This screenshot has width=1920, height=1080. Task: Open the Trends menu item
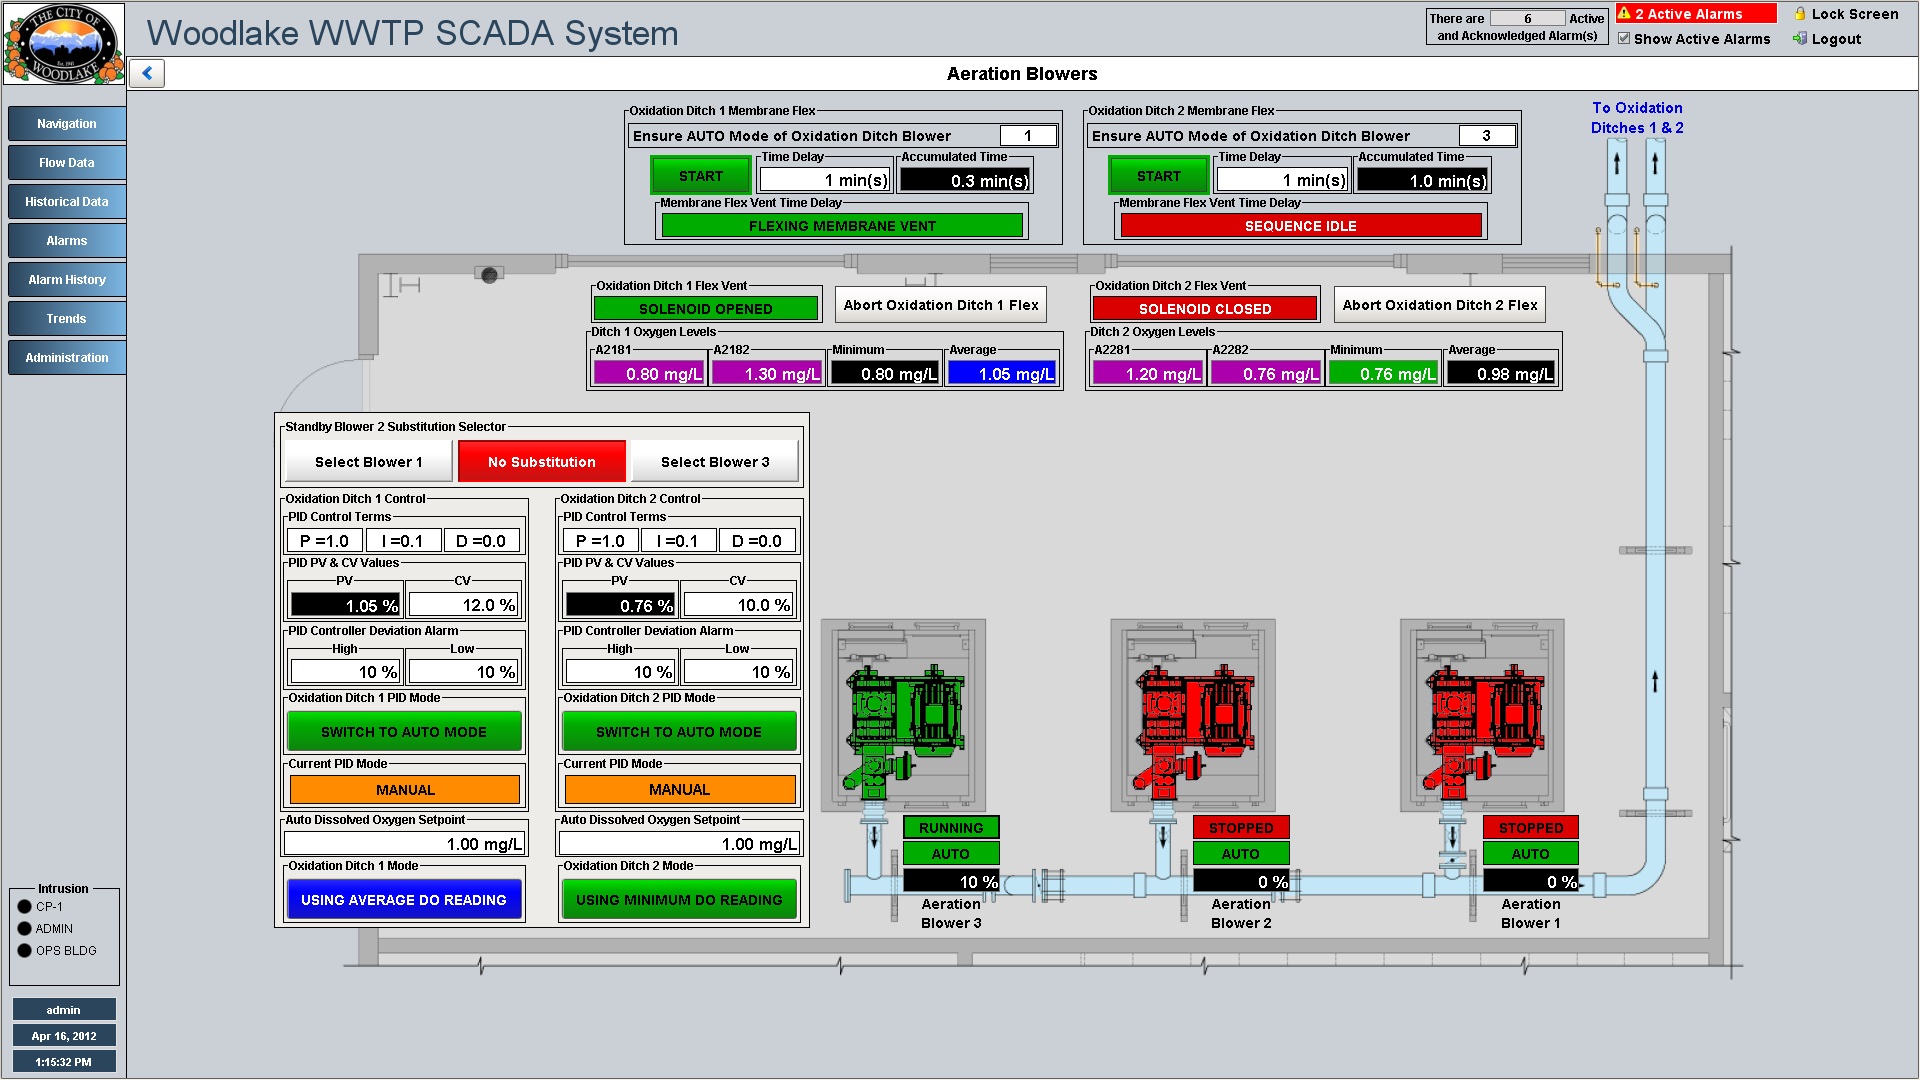pos(67,319)
